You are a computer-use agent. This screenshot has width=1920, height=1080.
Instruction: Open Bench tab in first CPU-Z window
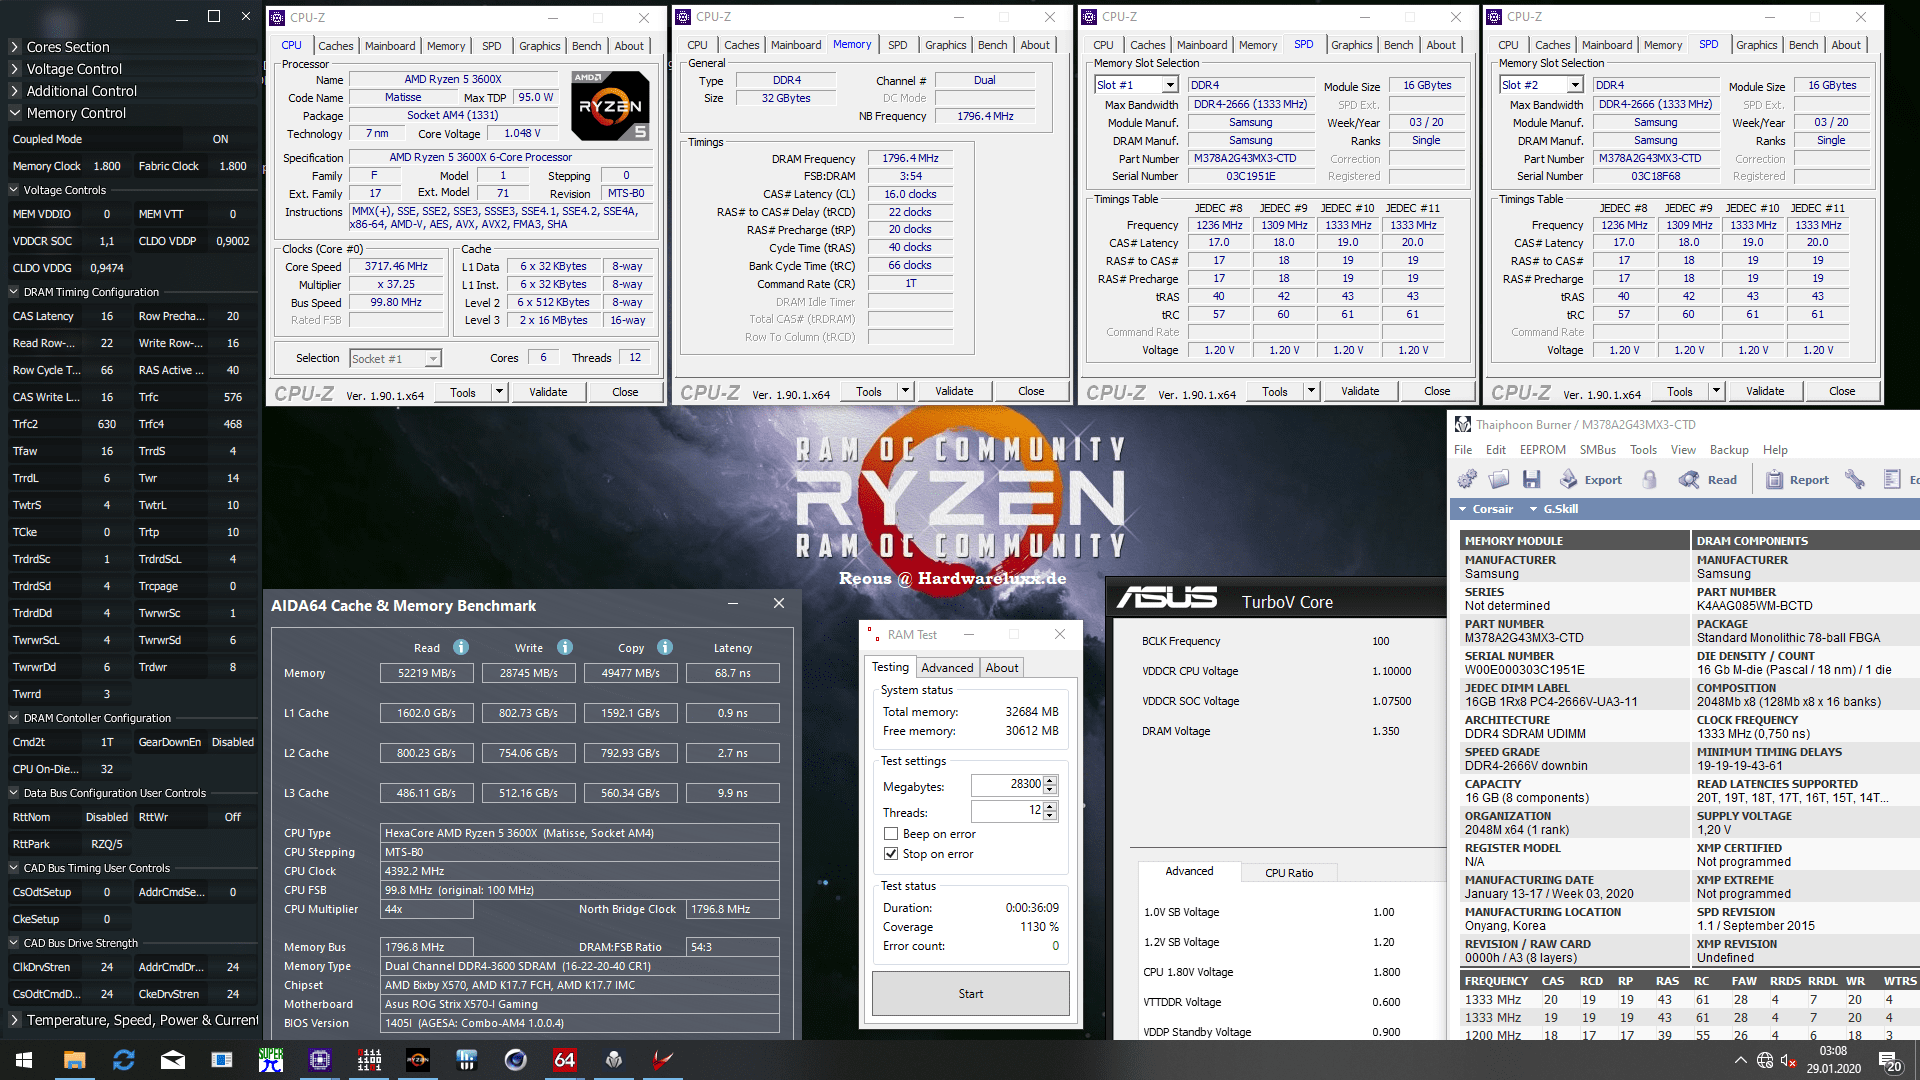click(587, 46)
